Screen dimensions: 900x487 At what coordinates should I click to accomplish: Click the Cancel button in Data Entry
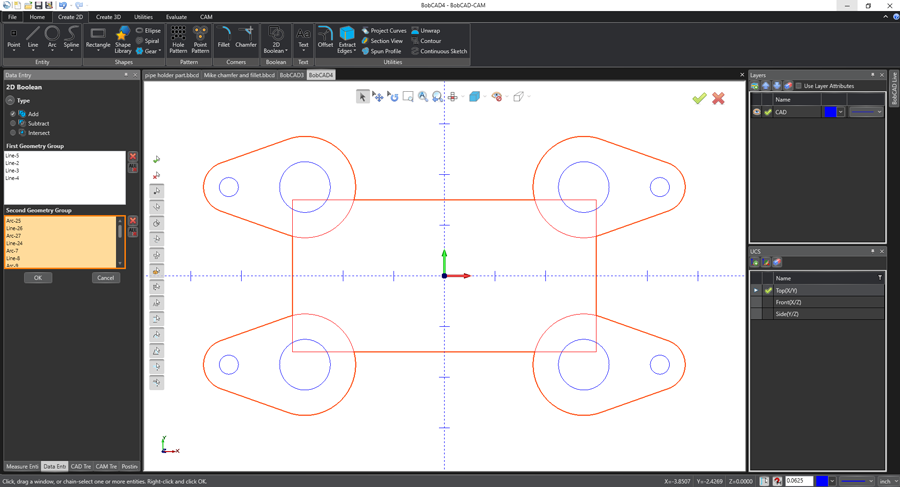point(106,278)
